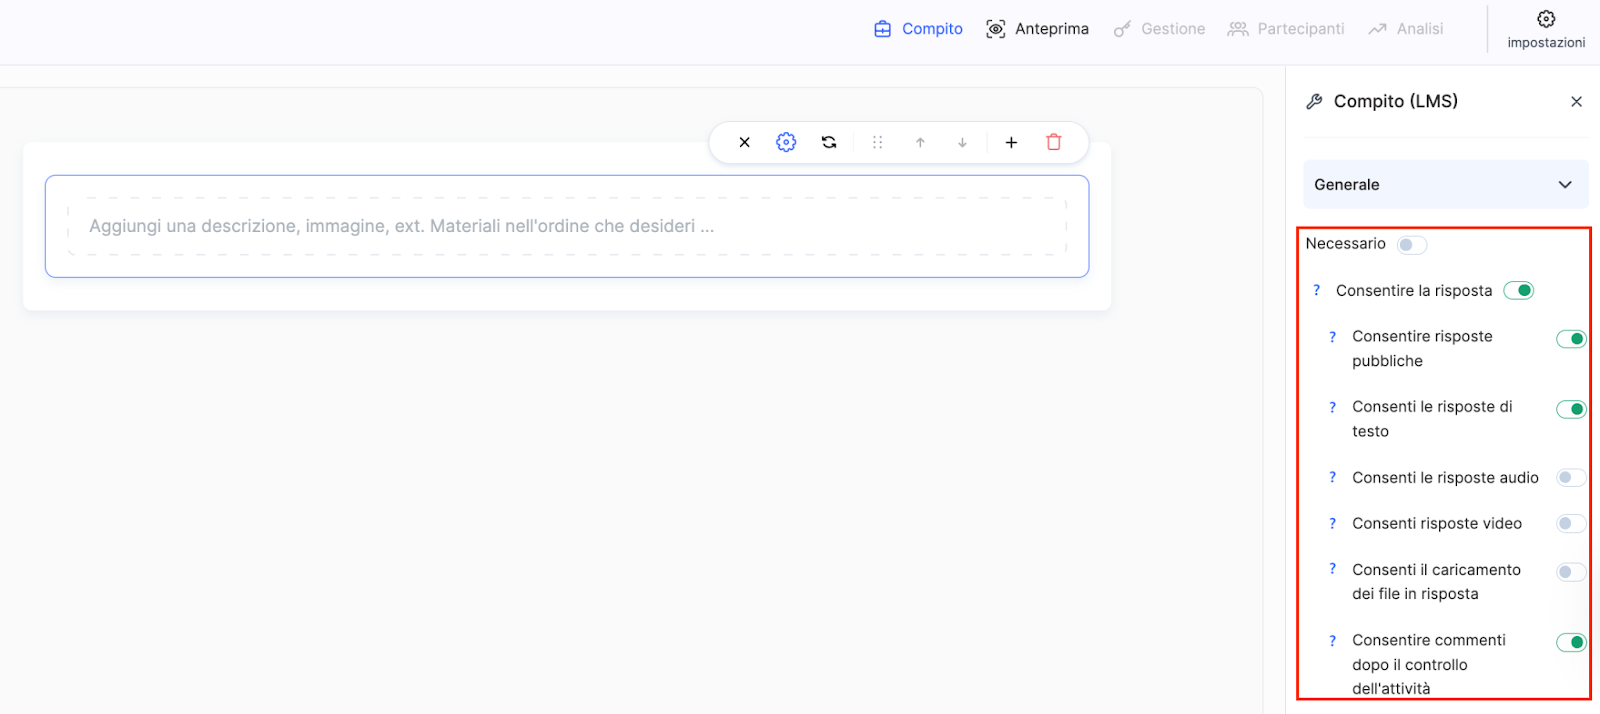The image size is (1600, 714).
Task: Open impostazioni settings button
Action: [1546, 28]
